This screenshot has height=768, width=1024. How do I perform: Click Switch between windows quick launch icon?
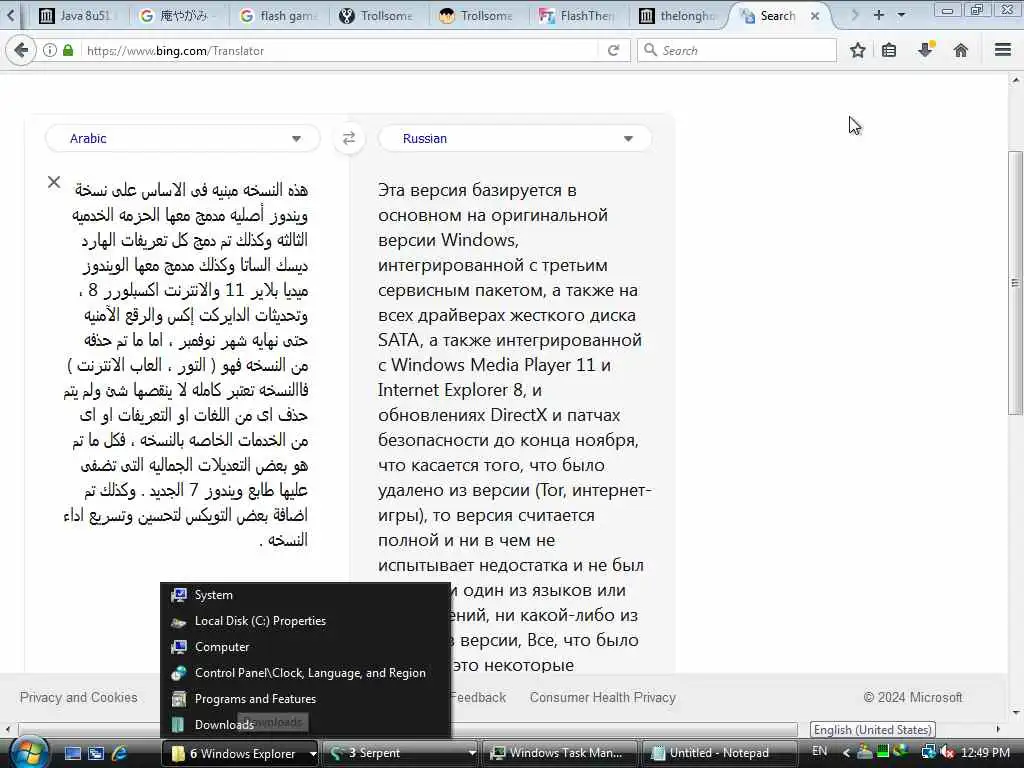[x=96, y=754]
